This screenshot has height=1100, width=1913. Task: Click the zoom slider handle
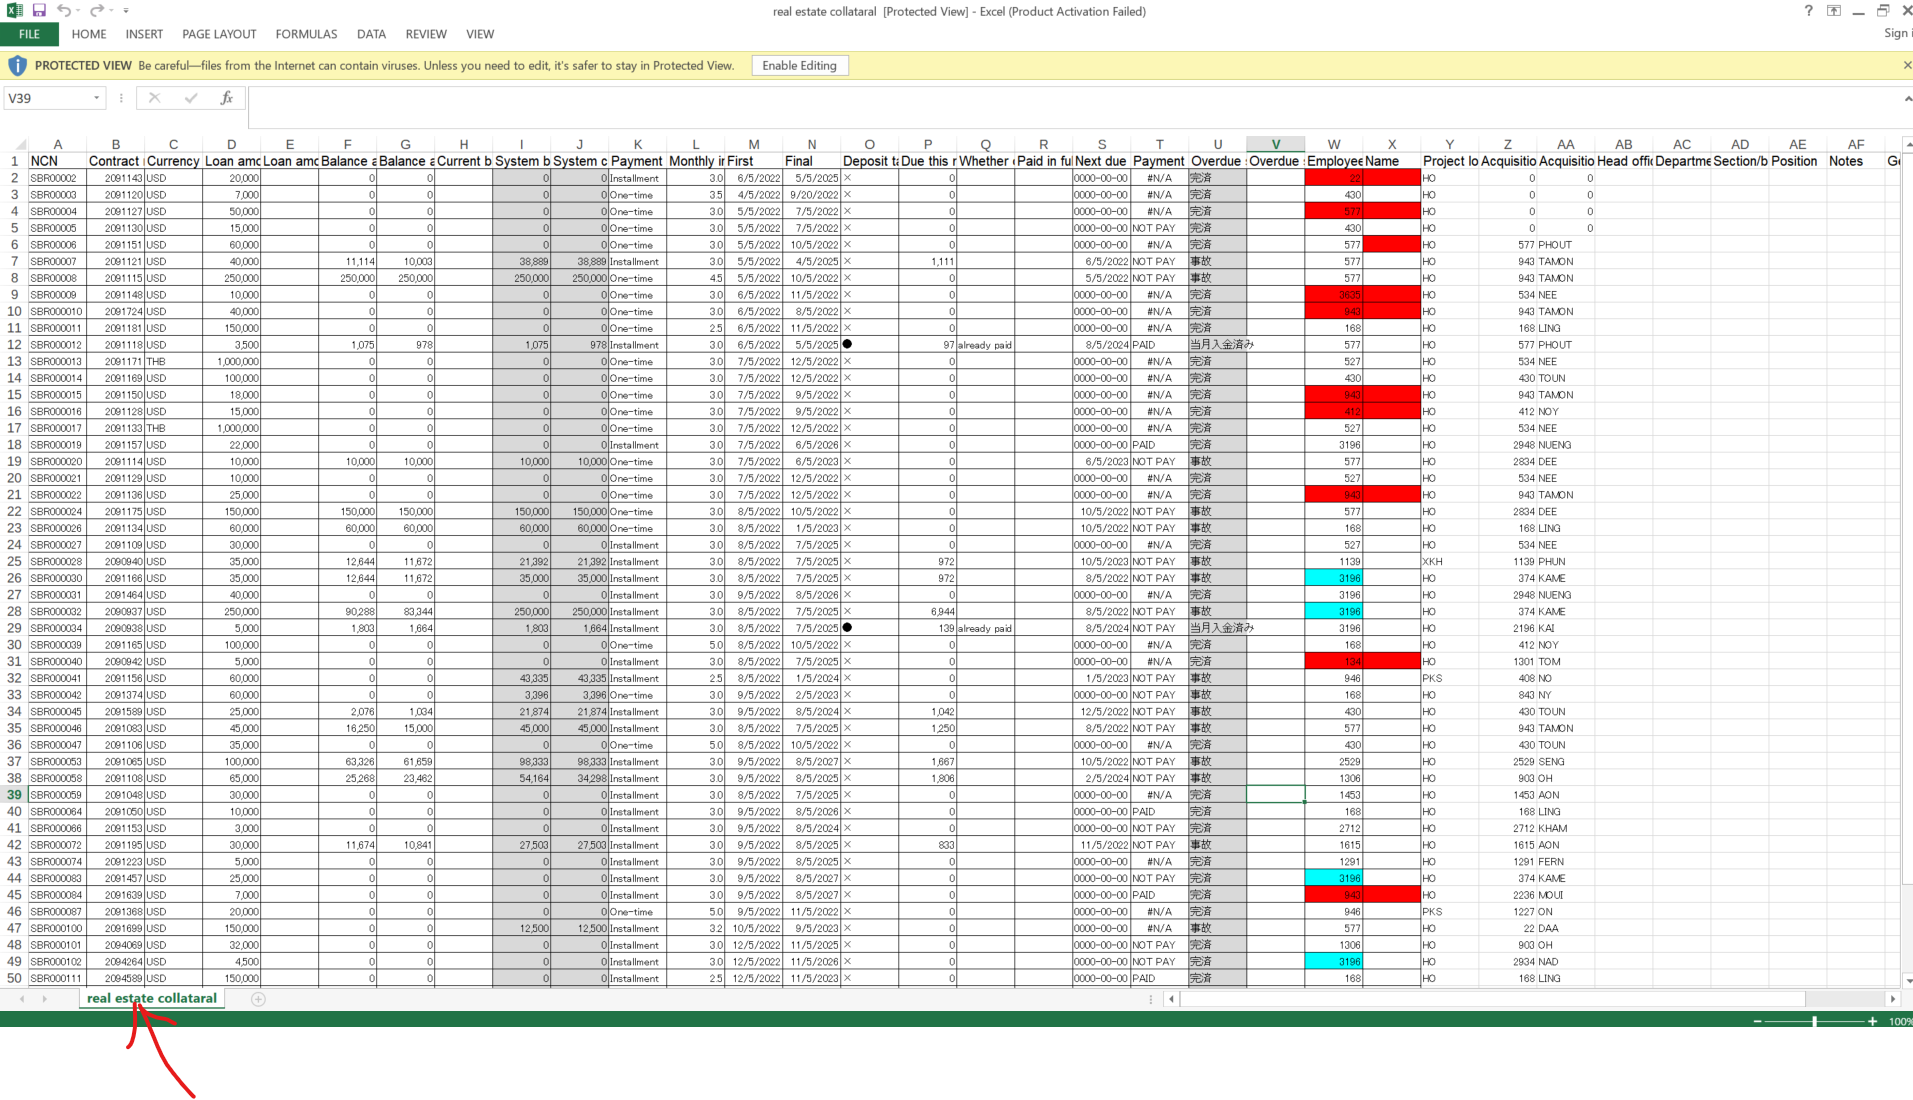1814,1021
